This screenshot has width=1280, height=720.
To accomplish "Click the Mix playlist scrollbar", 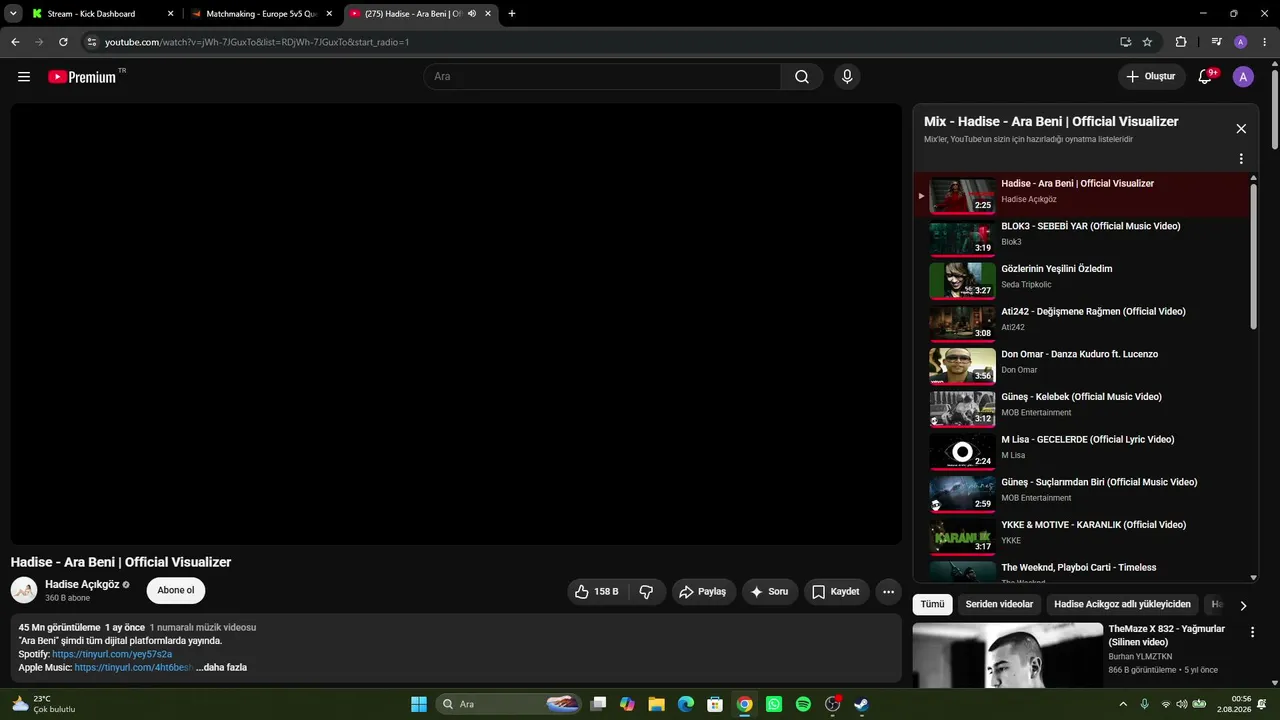I will click(x=1254, y=254).
